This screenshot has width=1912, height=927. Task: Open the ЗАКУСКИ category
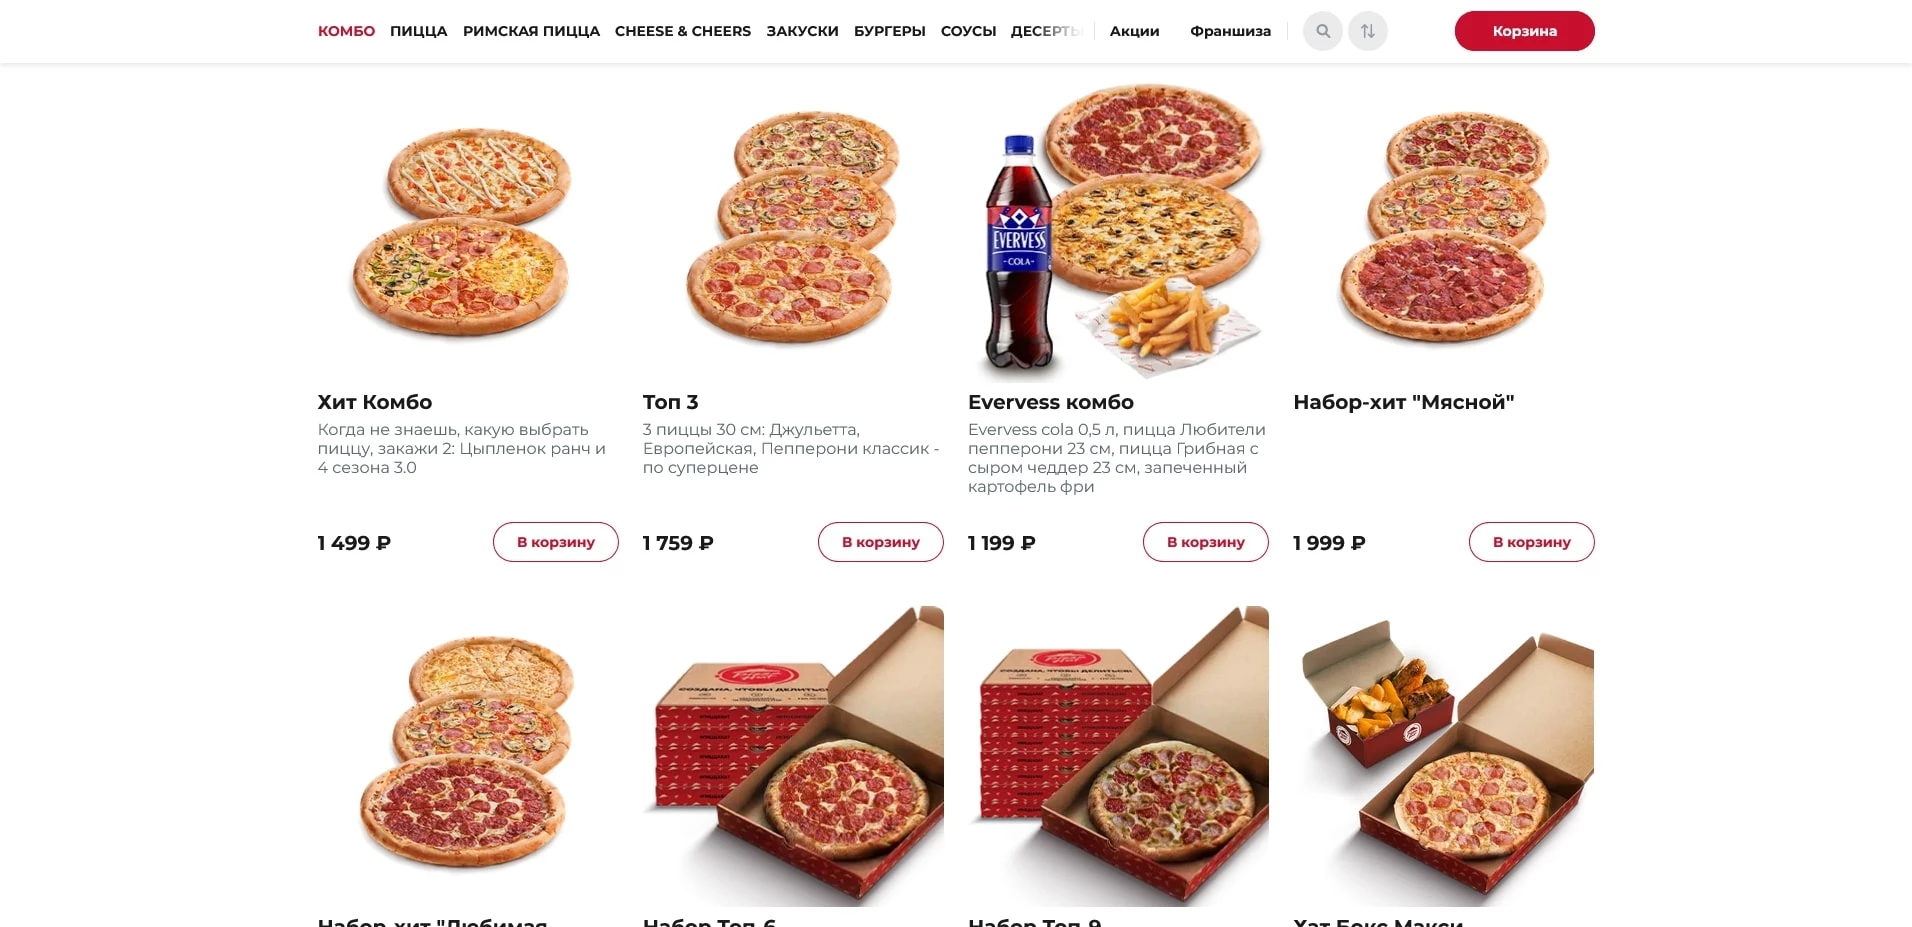click(x=802, y=31)
